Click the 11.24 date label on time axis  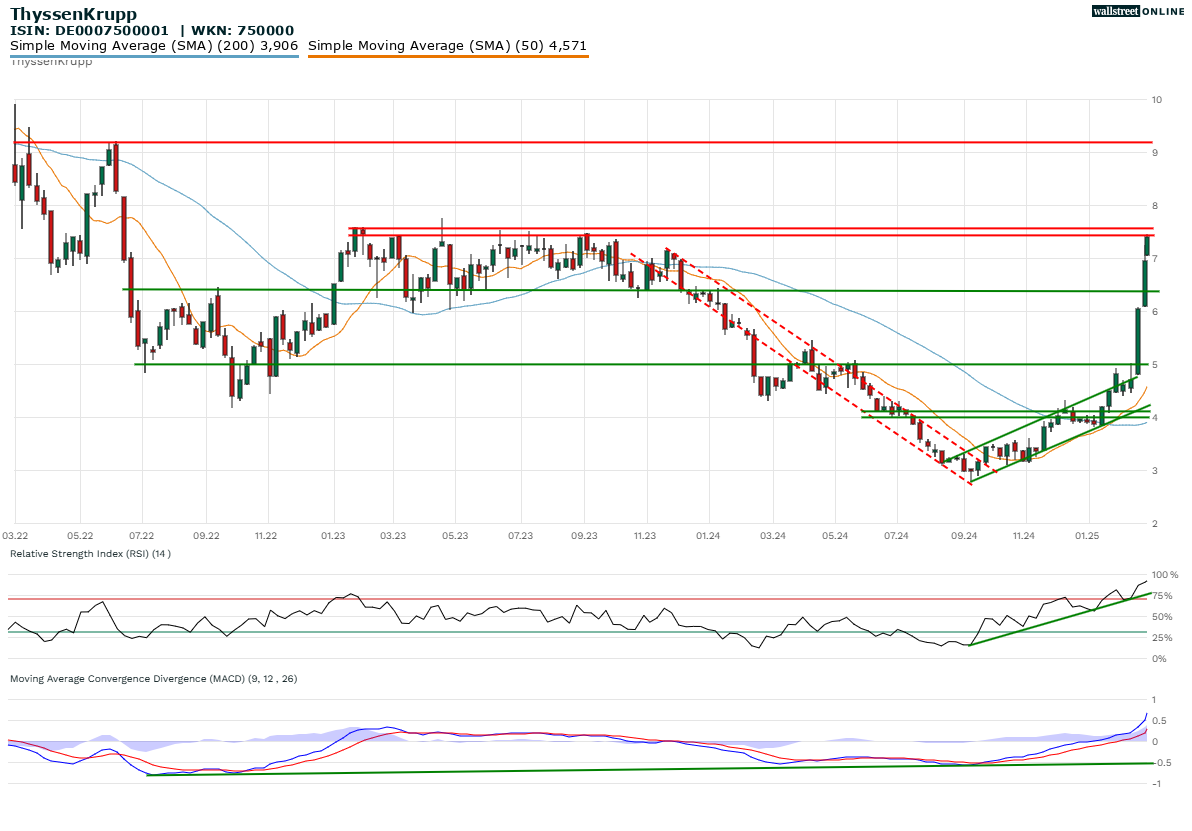point(1023,536)
